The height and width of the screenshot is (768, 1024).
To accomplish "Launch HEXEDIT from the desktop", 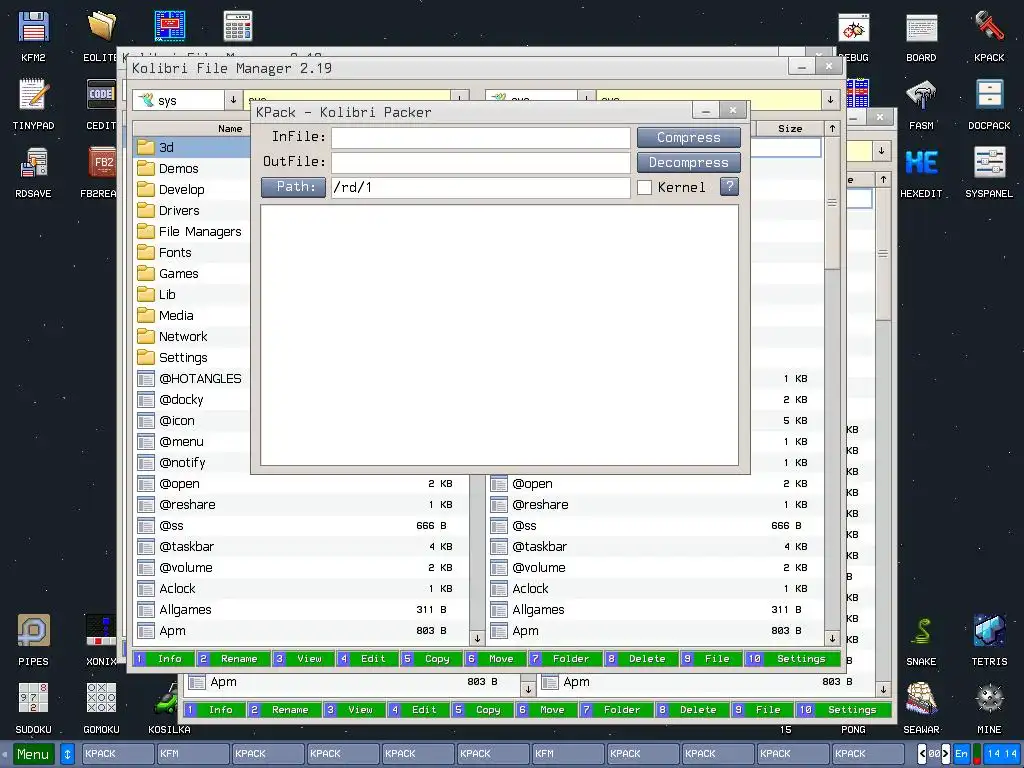I will click(x=921, y=172).
